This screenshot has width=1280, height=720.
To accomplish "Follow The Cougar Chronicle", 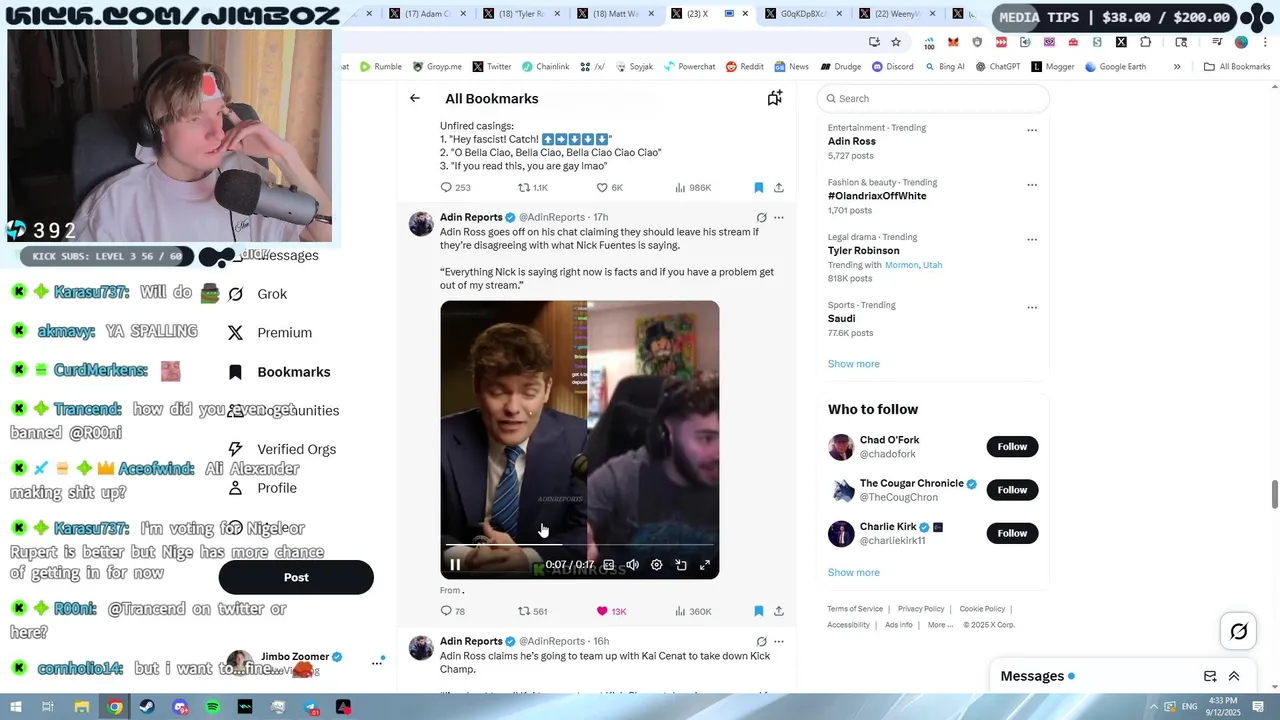I will coord(1012,490).
